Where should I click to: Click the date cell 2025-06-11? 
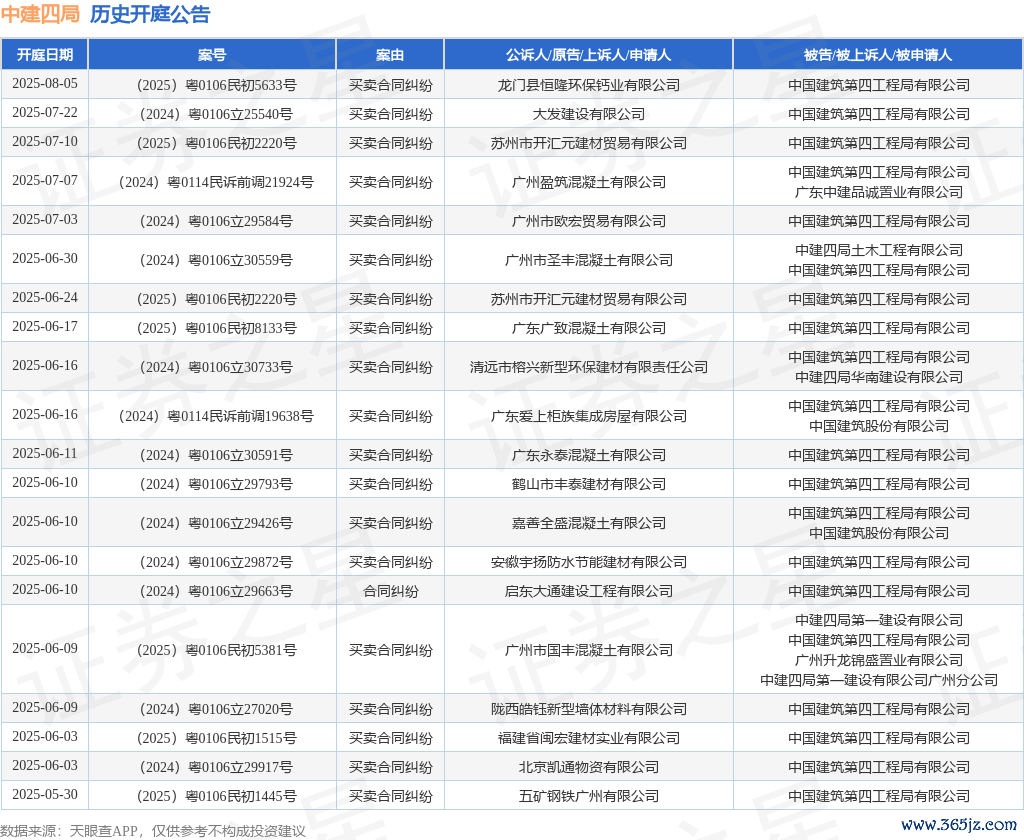[44, 453]
